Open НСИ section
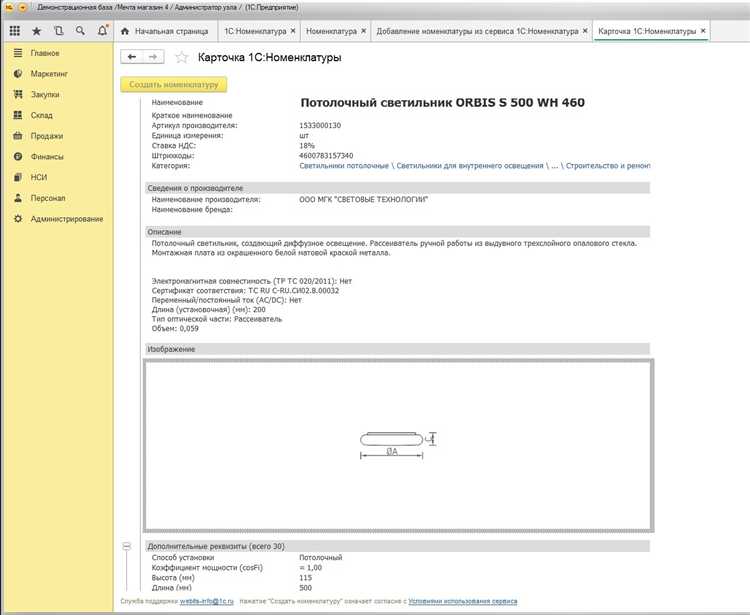The height and width of the screenshot is (615, 750). [39, 177]
